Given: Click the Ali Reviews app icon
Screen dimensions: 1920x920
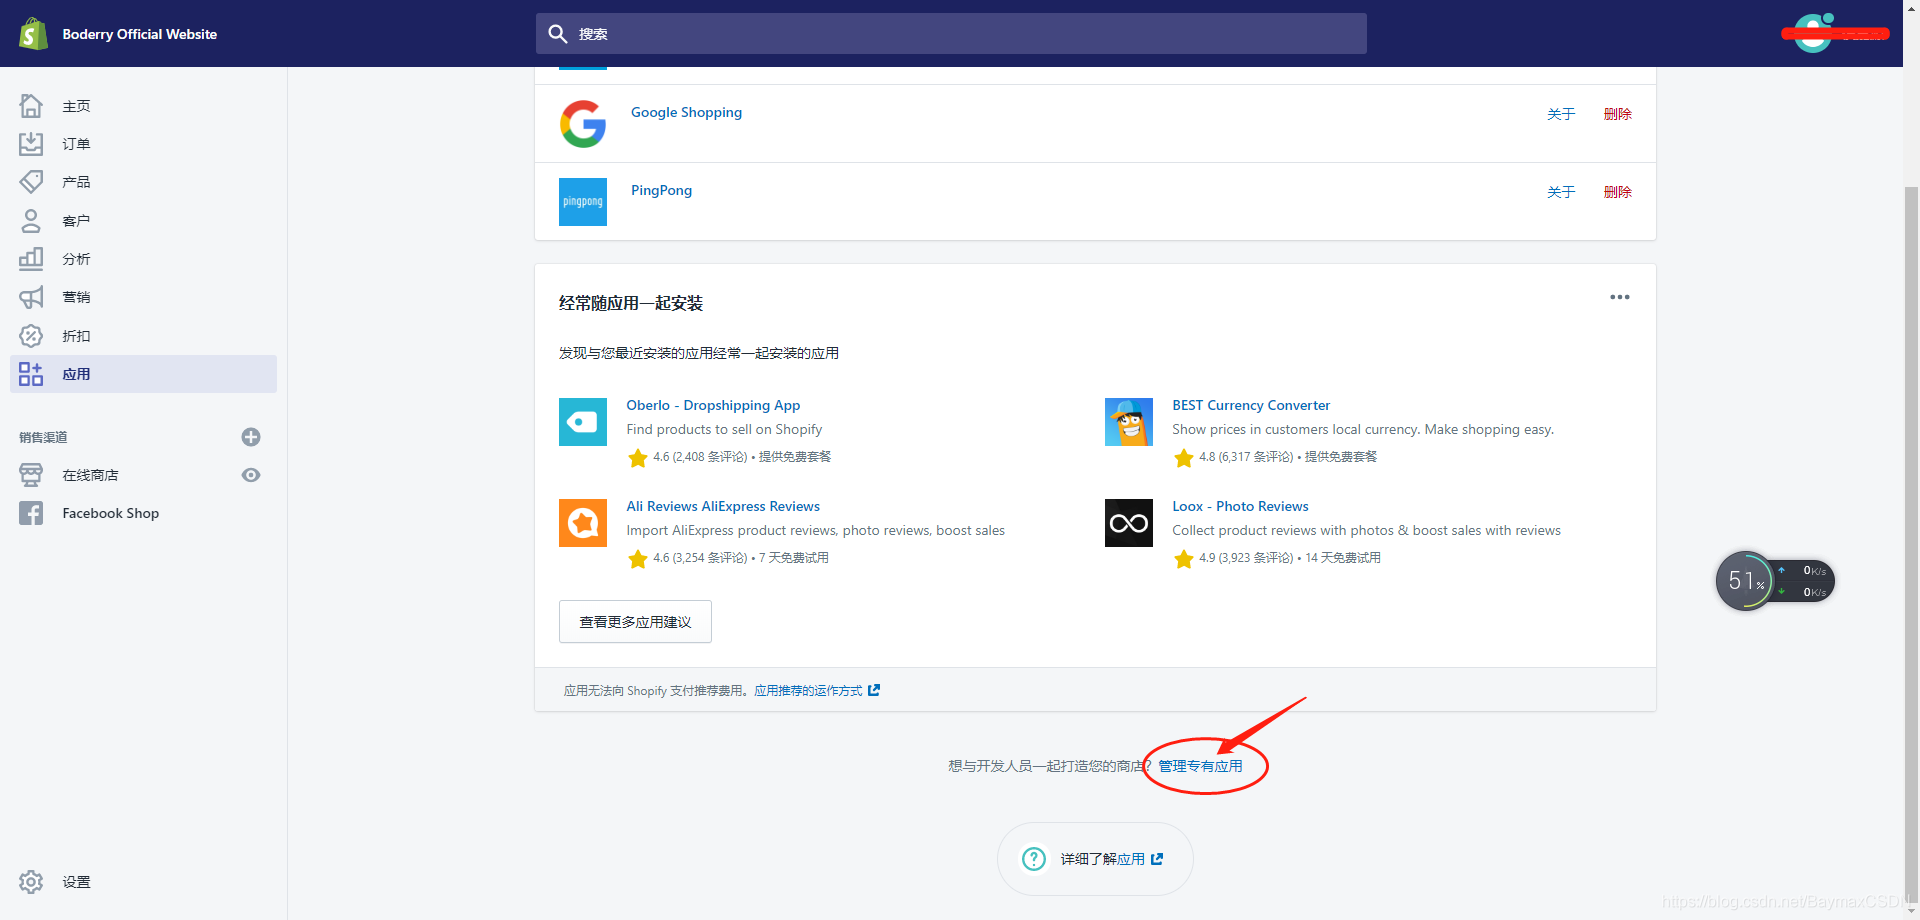Looking at the screenshot, I should (x=583, y=523).
